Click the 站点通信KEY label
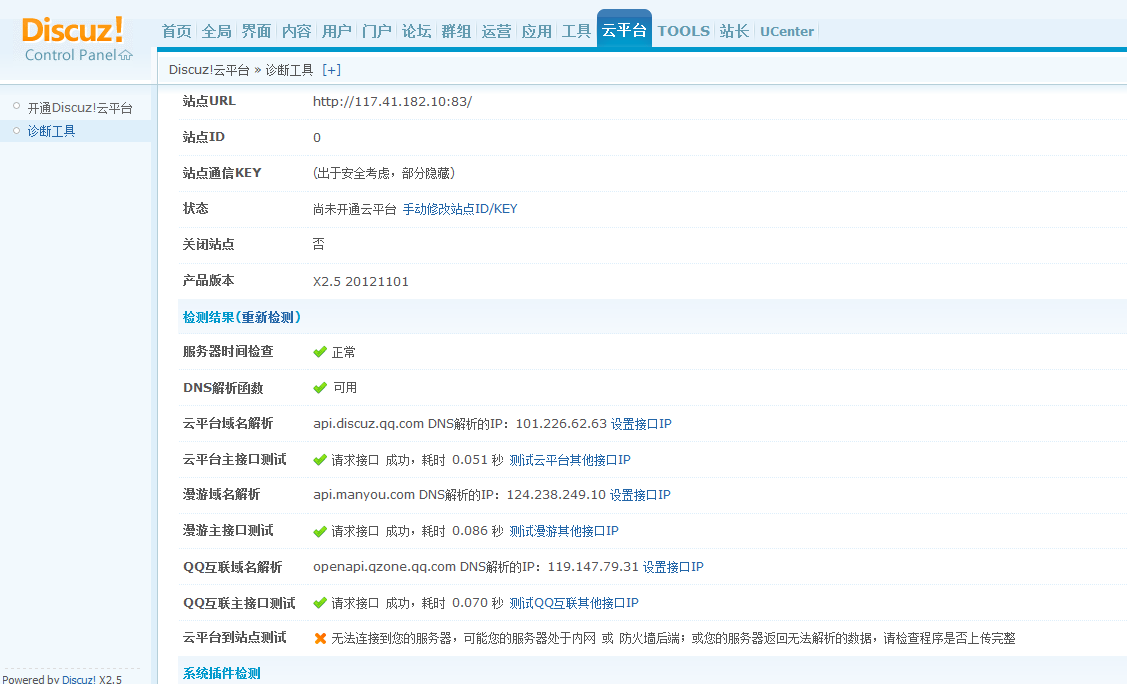The height and width of the screenshot is (684, 1127). [222, 172]
